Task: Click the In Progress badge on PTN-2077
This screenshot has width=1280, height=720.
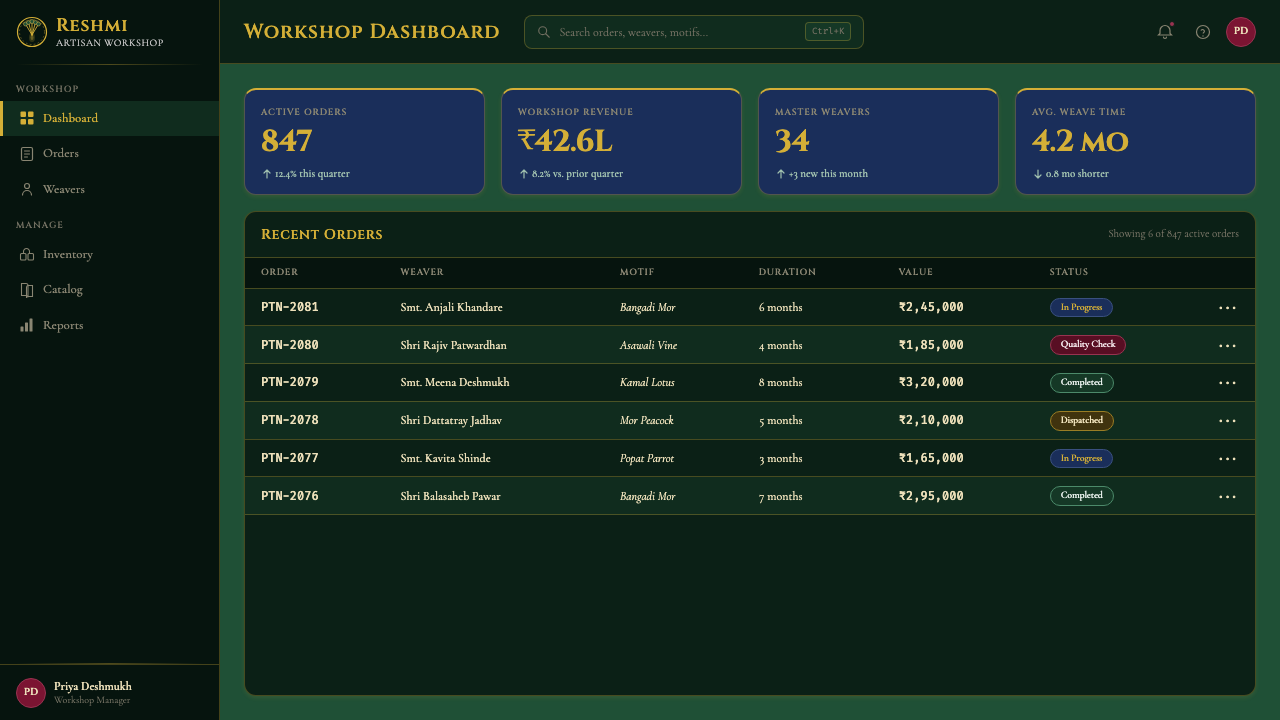Action: (1081, 459)
